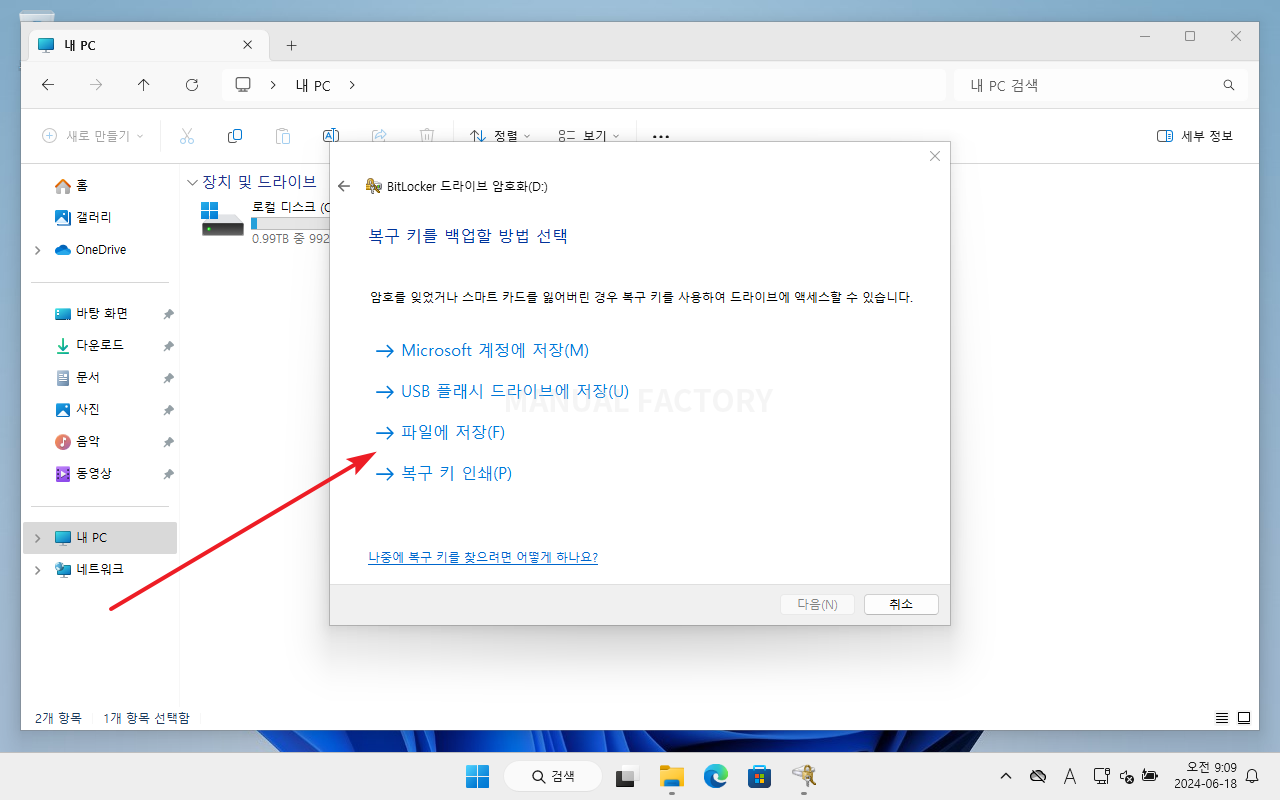Close the BitLocker dialog with X
The height and width of the screenshot is (800, 1280).
[935, 156]
